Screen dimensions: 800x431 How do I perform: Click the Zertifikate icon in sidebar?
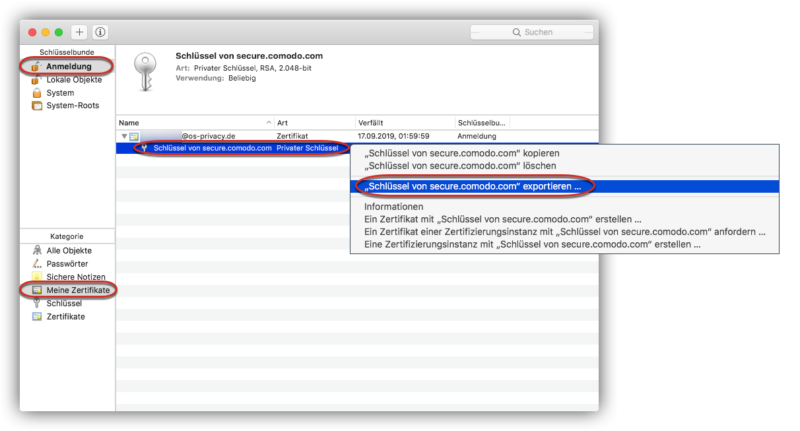37,316
